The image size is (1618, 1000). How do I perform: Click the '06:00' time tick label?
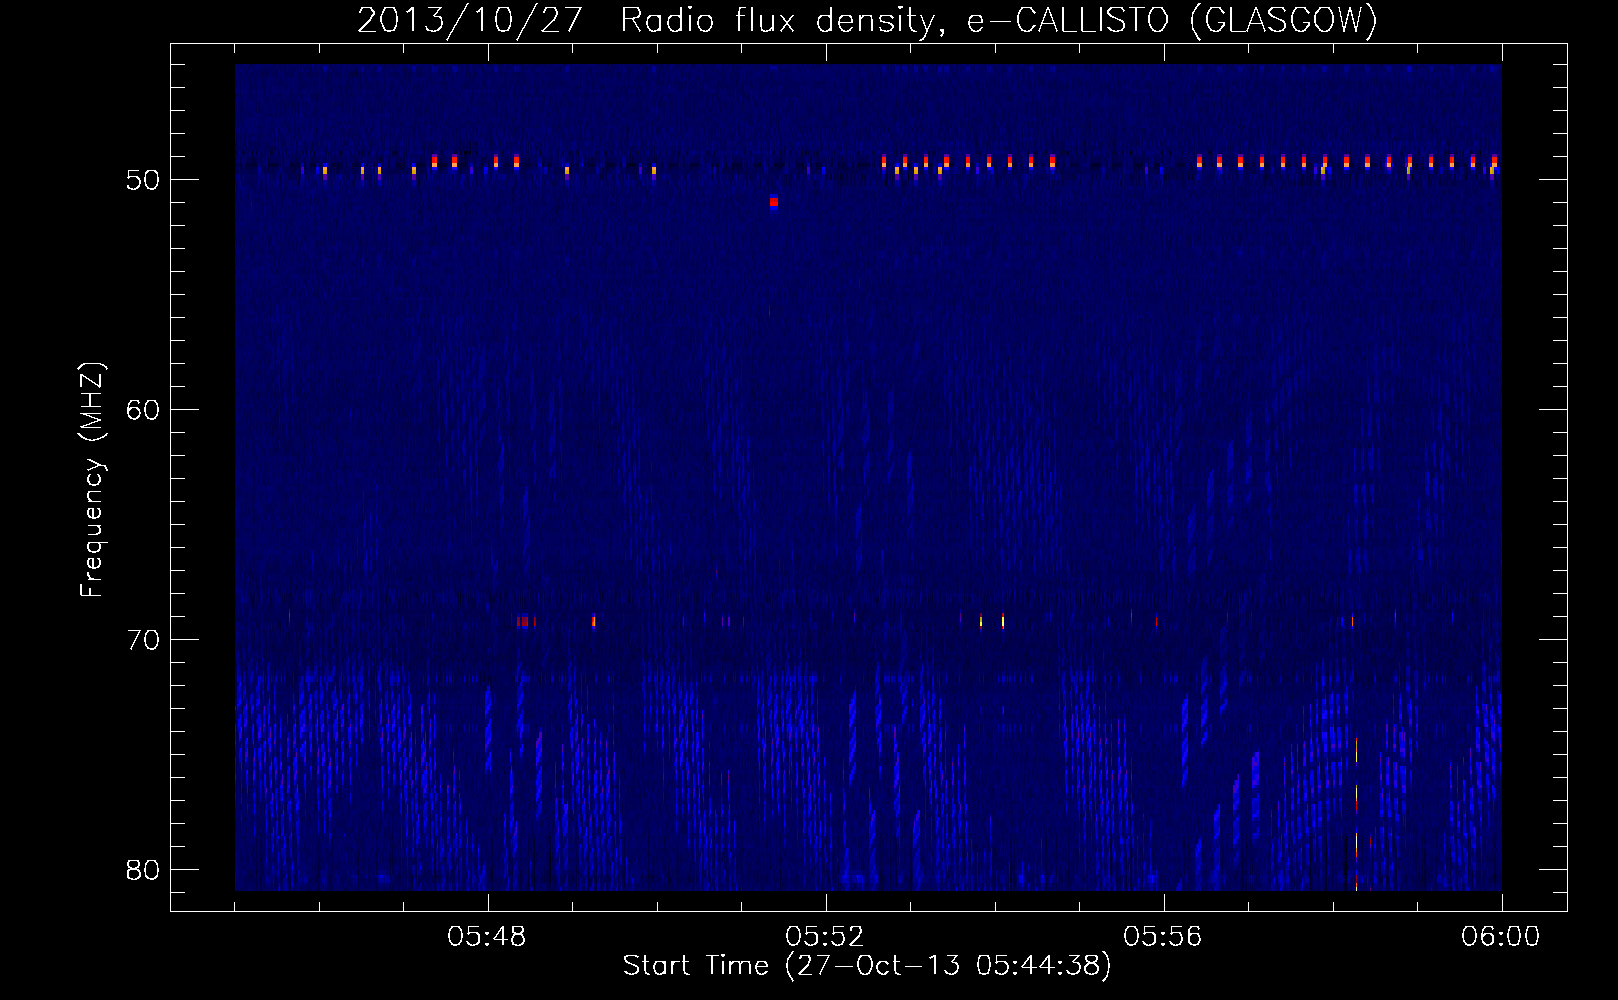click(x=1500, y=937)
